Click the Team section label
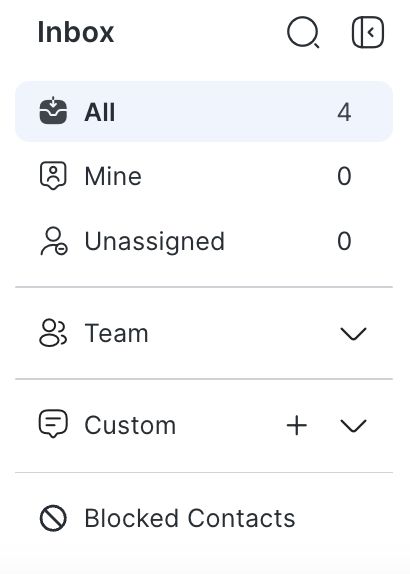The width and height of the screenshot is (410, 574). [x=116, y=333]
